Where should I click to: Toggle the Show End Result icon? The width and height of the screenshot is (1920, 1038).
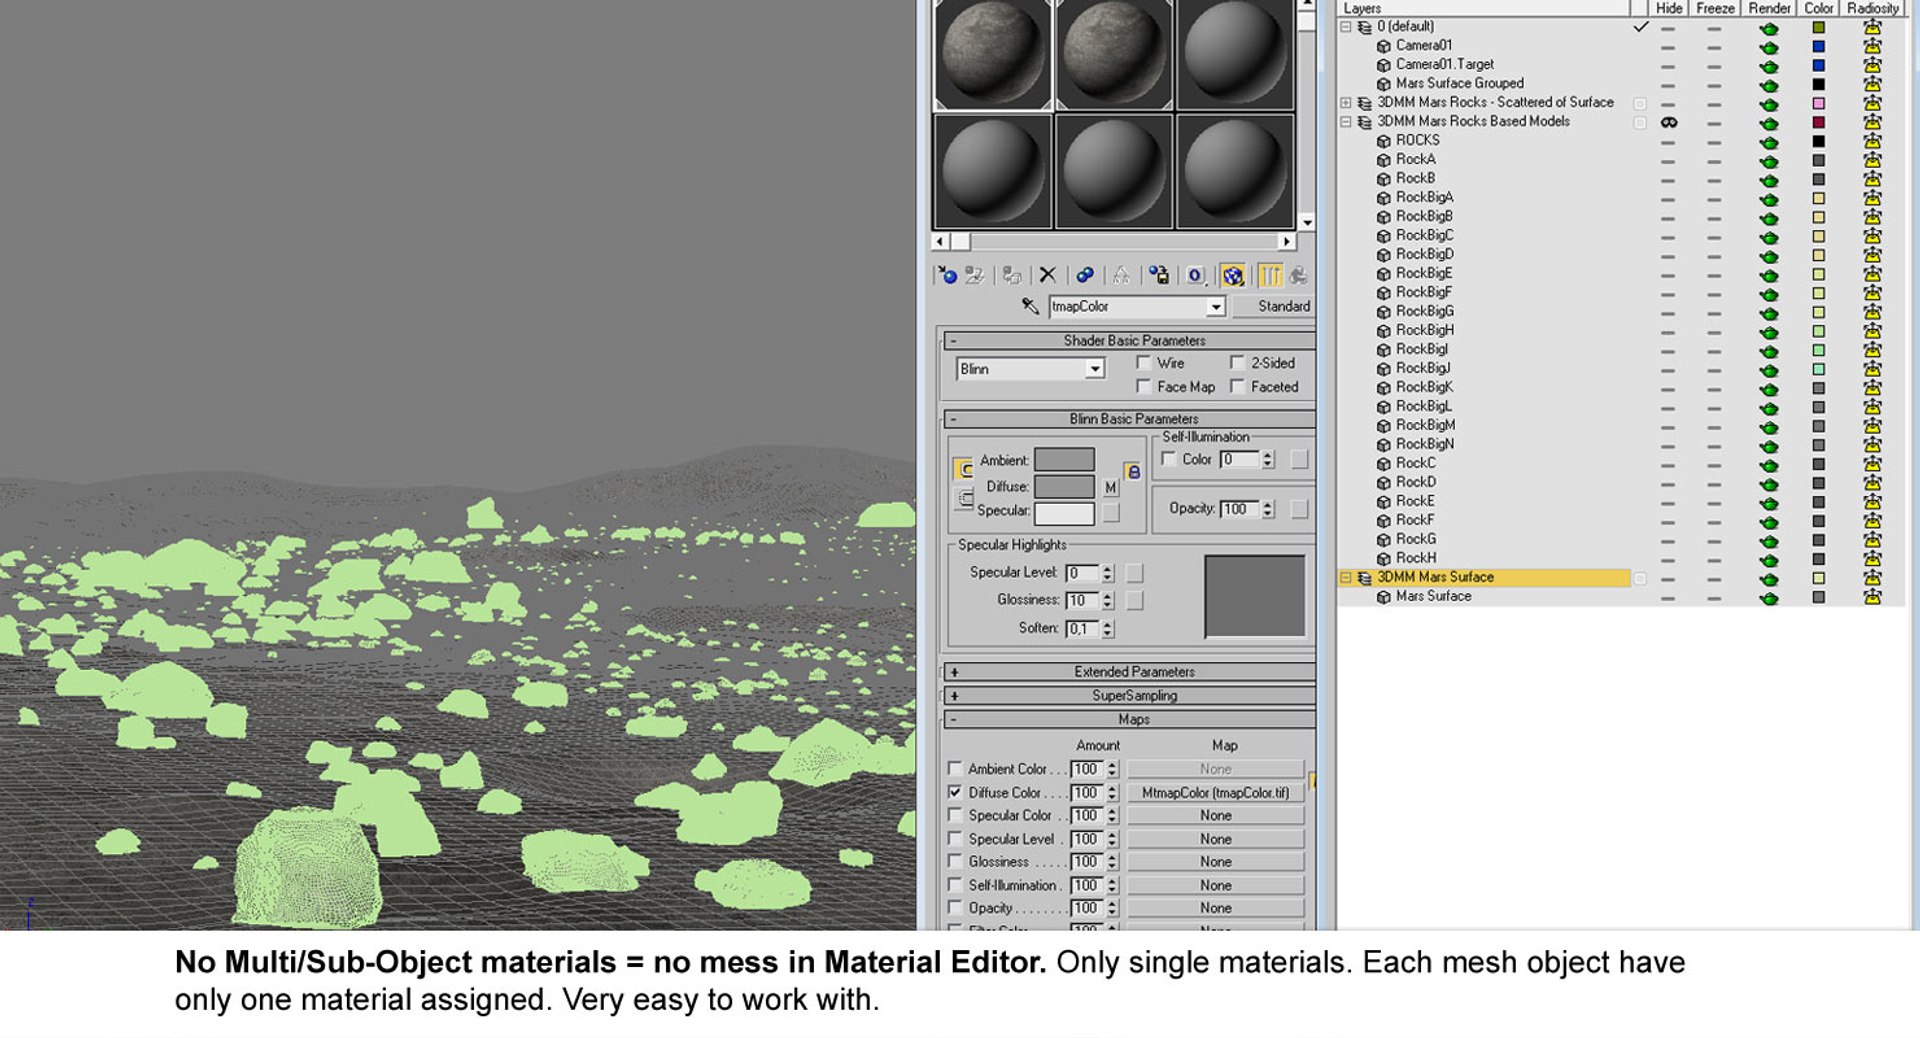(1270, 275)
